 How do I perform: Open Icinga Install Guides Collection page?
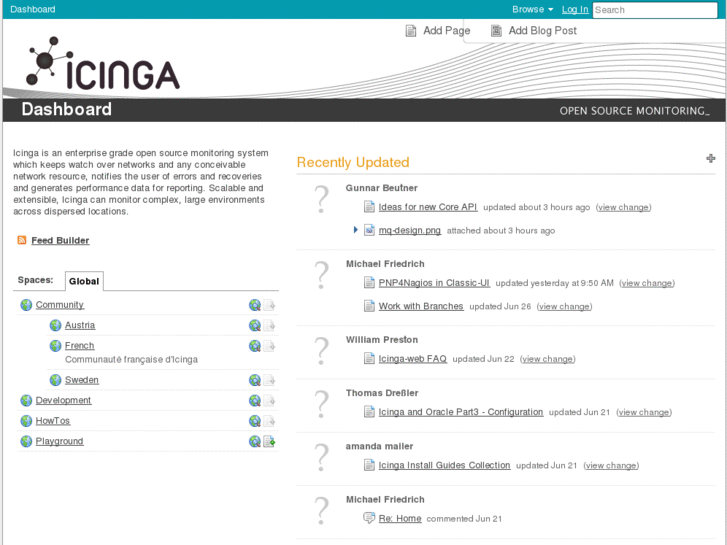(444, 465)
